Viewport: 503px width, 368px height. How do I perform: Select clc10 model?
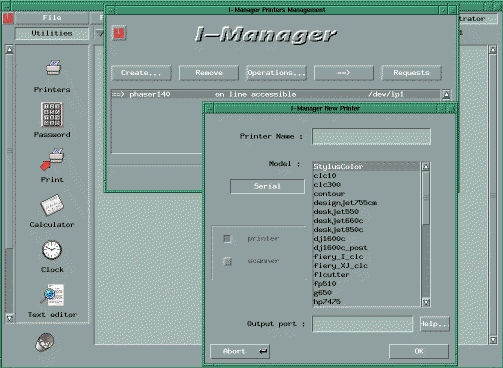coord(366,175)
